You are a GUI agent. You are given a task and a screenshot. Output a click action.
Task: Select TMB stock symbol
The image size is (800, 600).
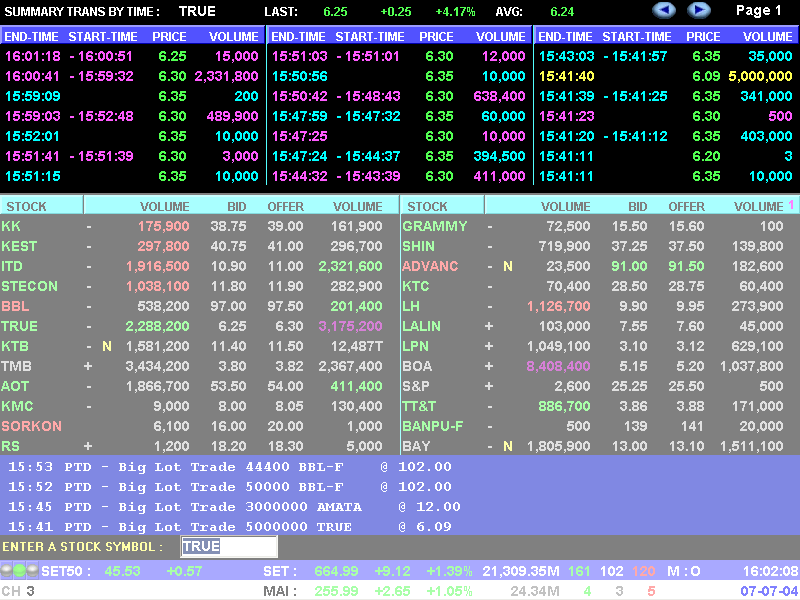pyautogui.click(x=16, y=366)
